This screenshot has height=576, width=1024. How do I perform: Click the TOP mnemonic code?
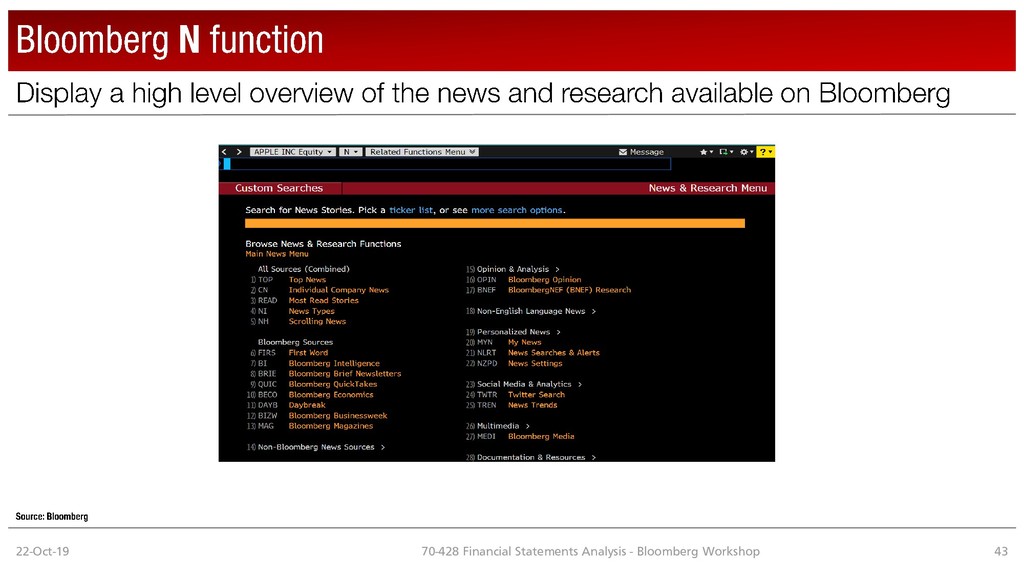click(265, 280)
